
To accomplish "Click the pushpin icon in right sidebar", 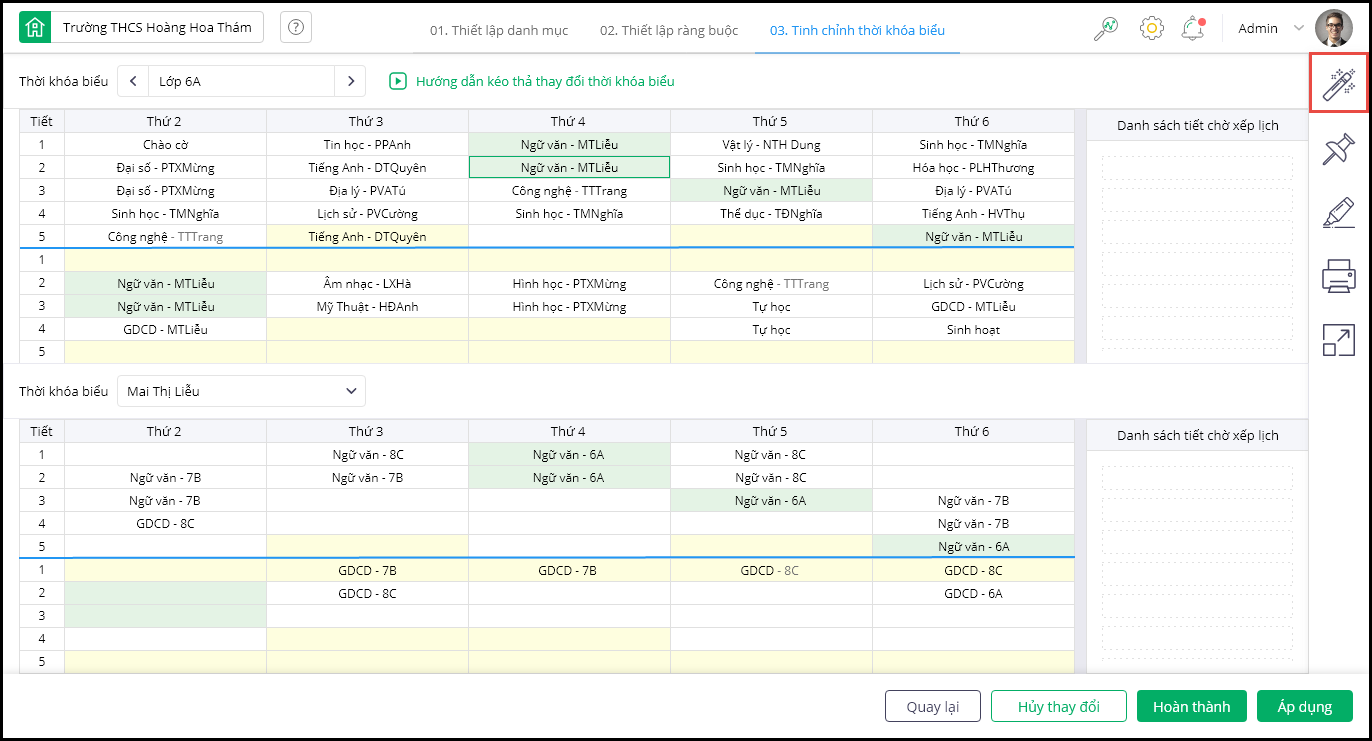I will 1338,149.
